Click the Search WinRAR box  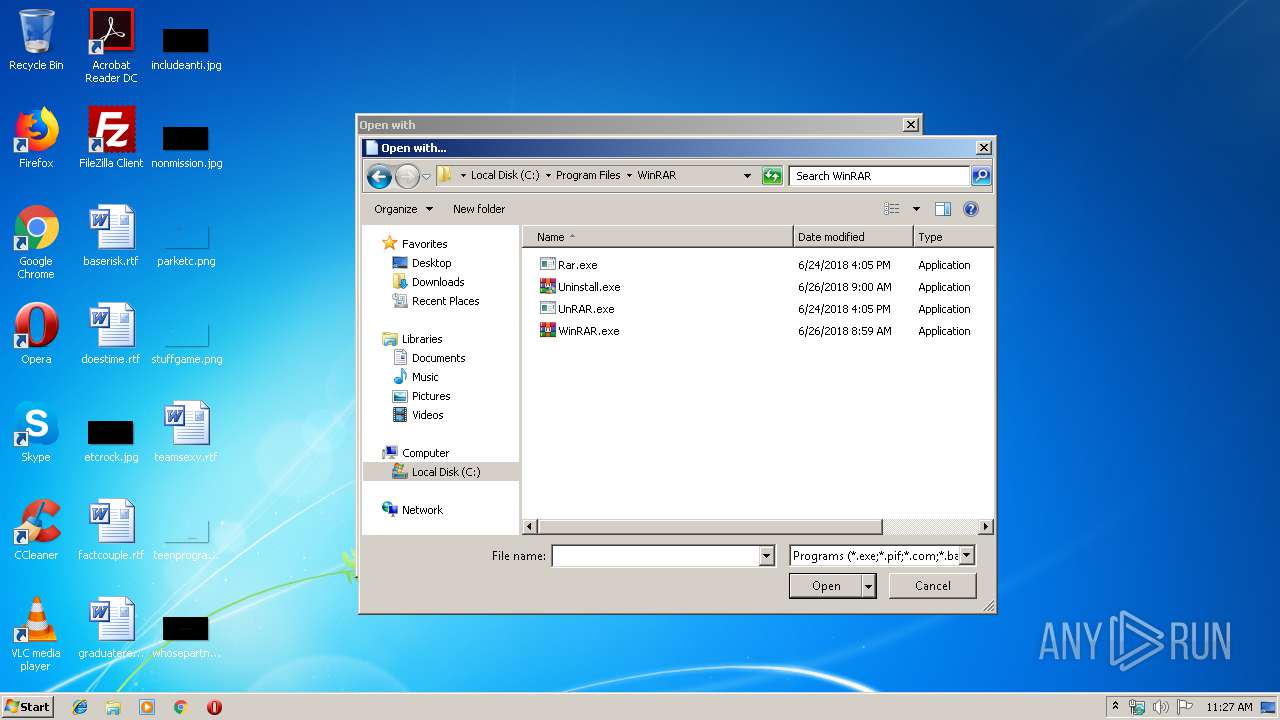[880, 175]
